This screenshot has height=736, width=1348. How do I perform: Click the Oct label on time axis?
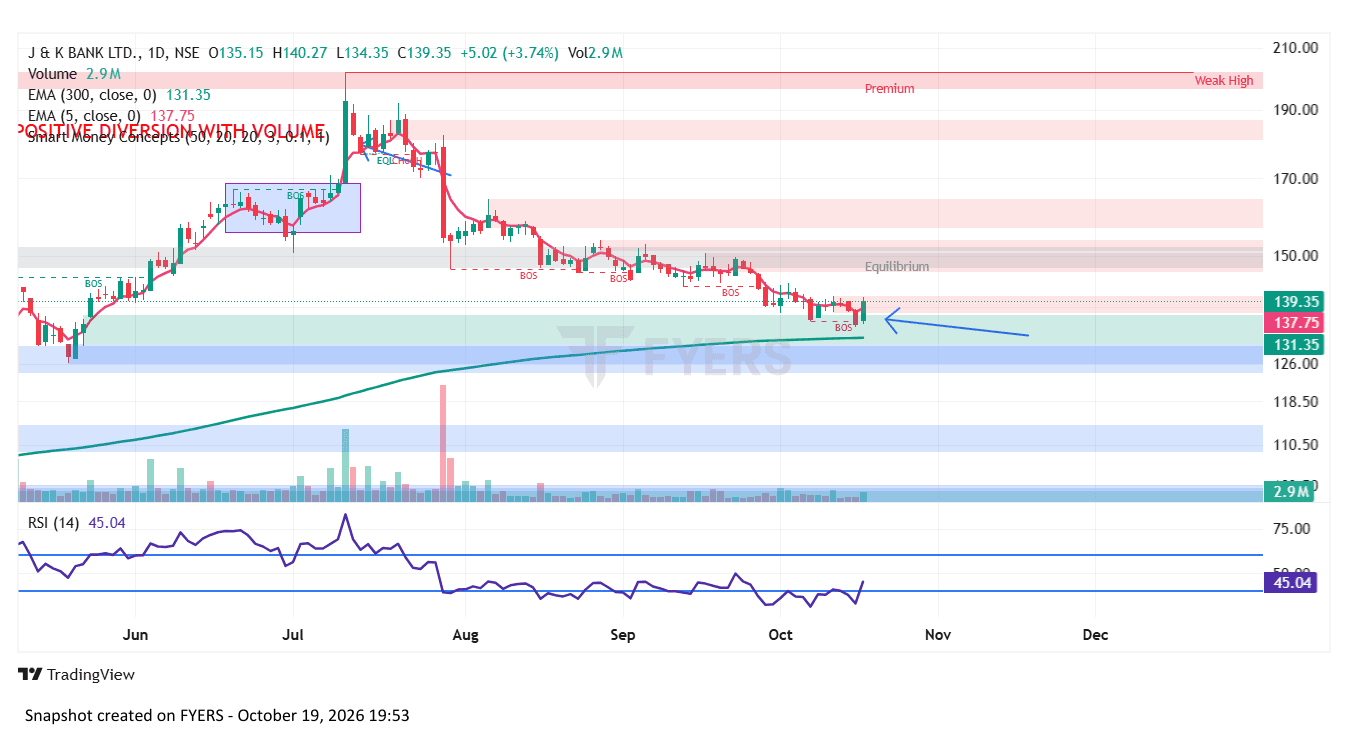click(x=780, y=634)
